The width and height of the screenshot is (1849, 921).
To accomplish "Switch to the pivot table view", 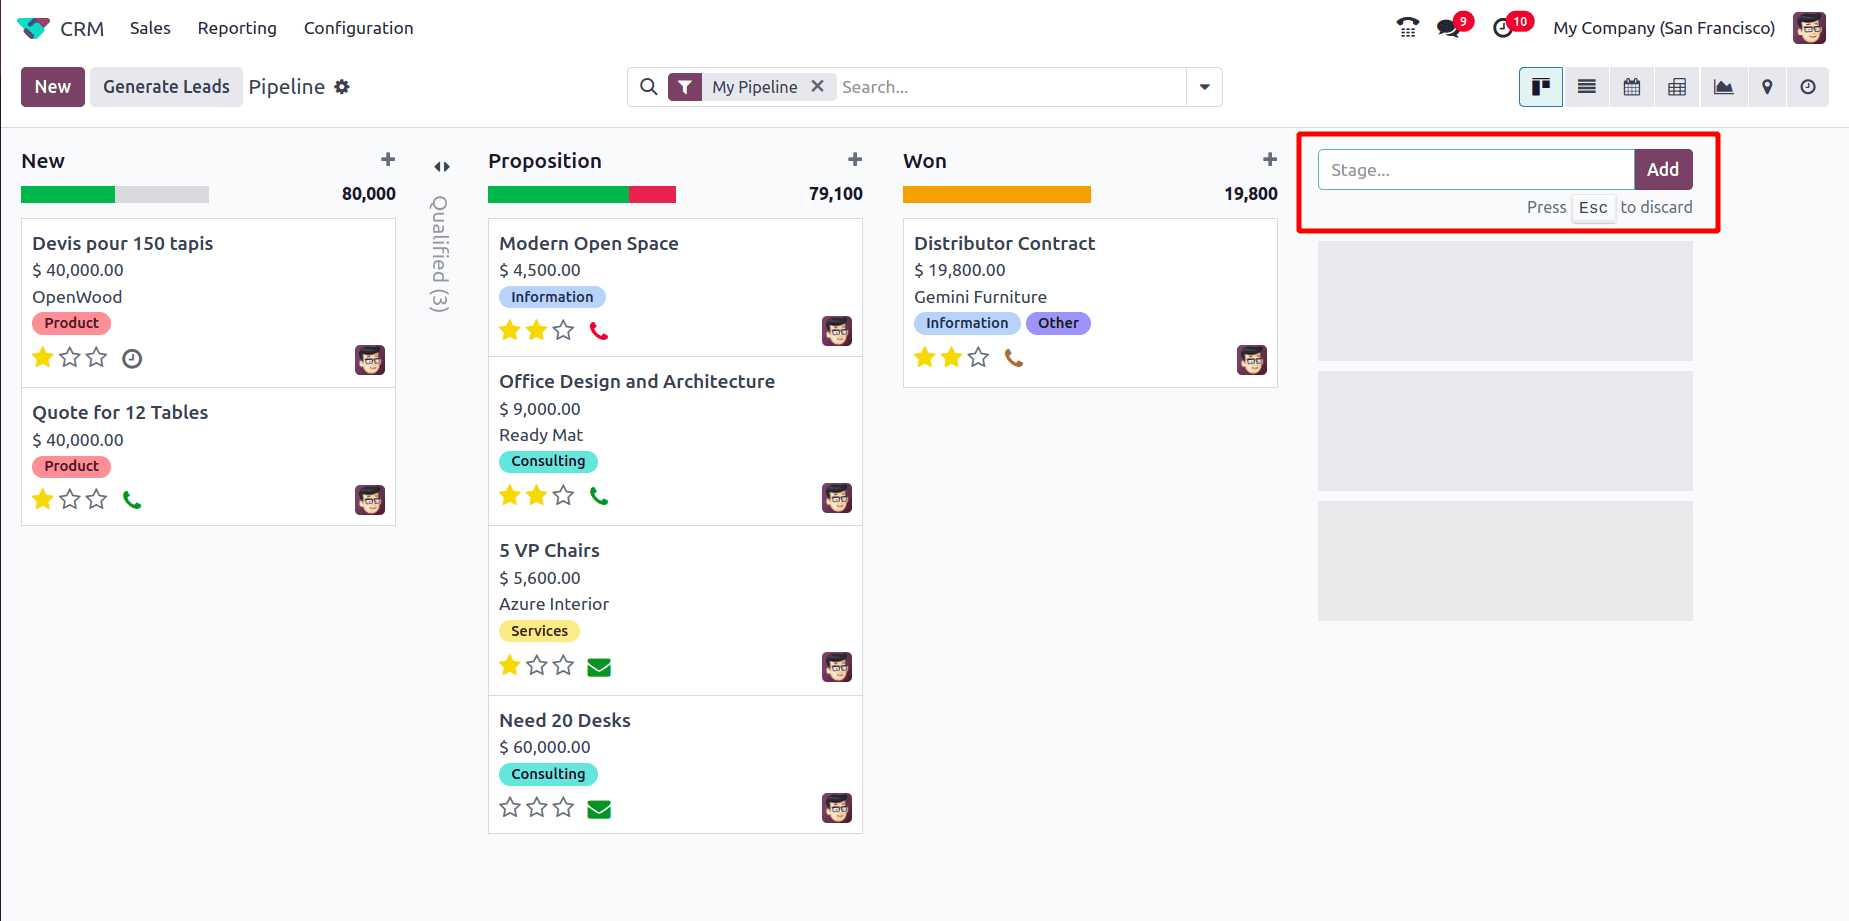I will 1677,87.
